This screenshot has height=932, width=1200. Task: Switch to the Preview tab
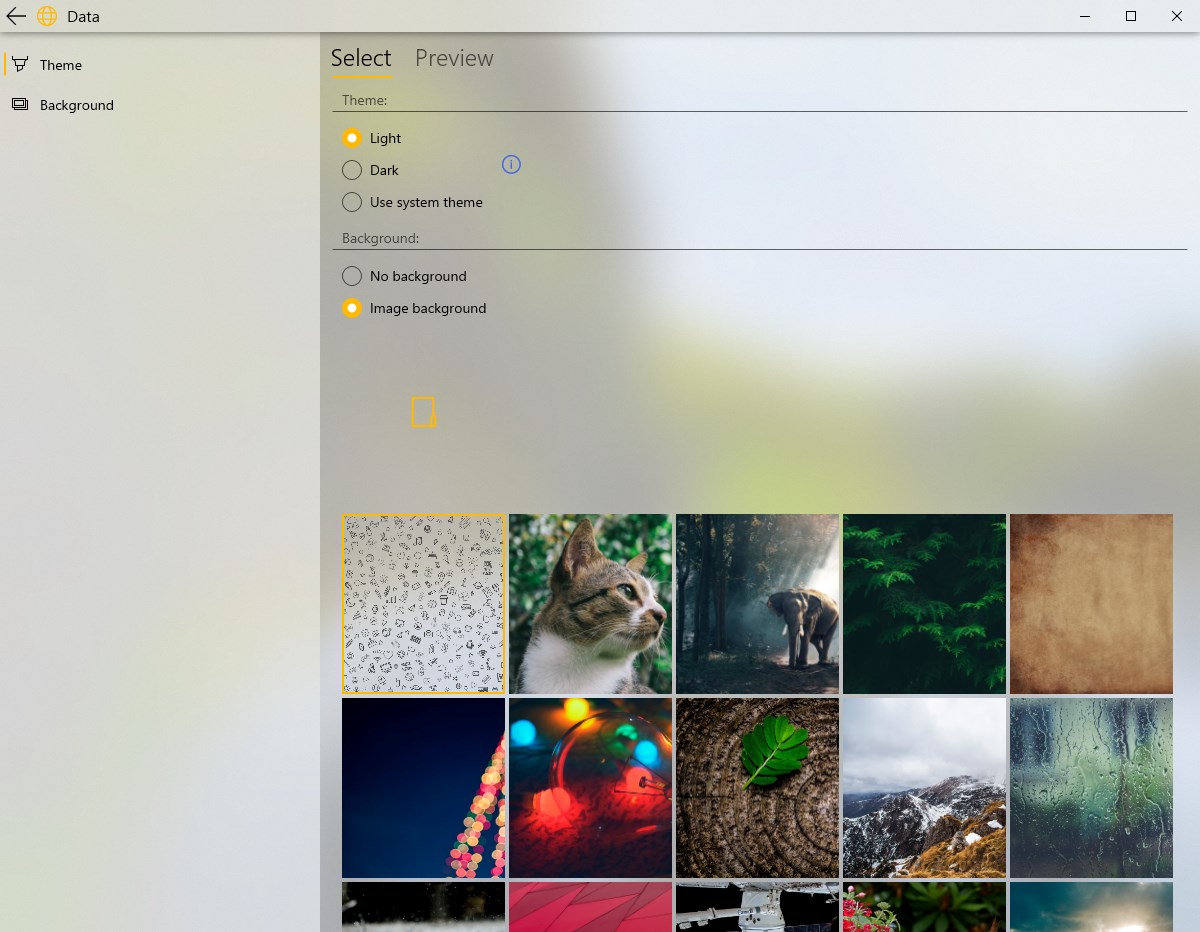point(454,58)
